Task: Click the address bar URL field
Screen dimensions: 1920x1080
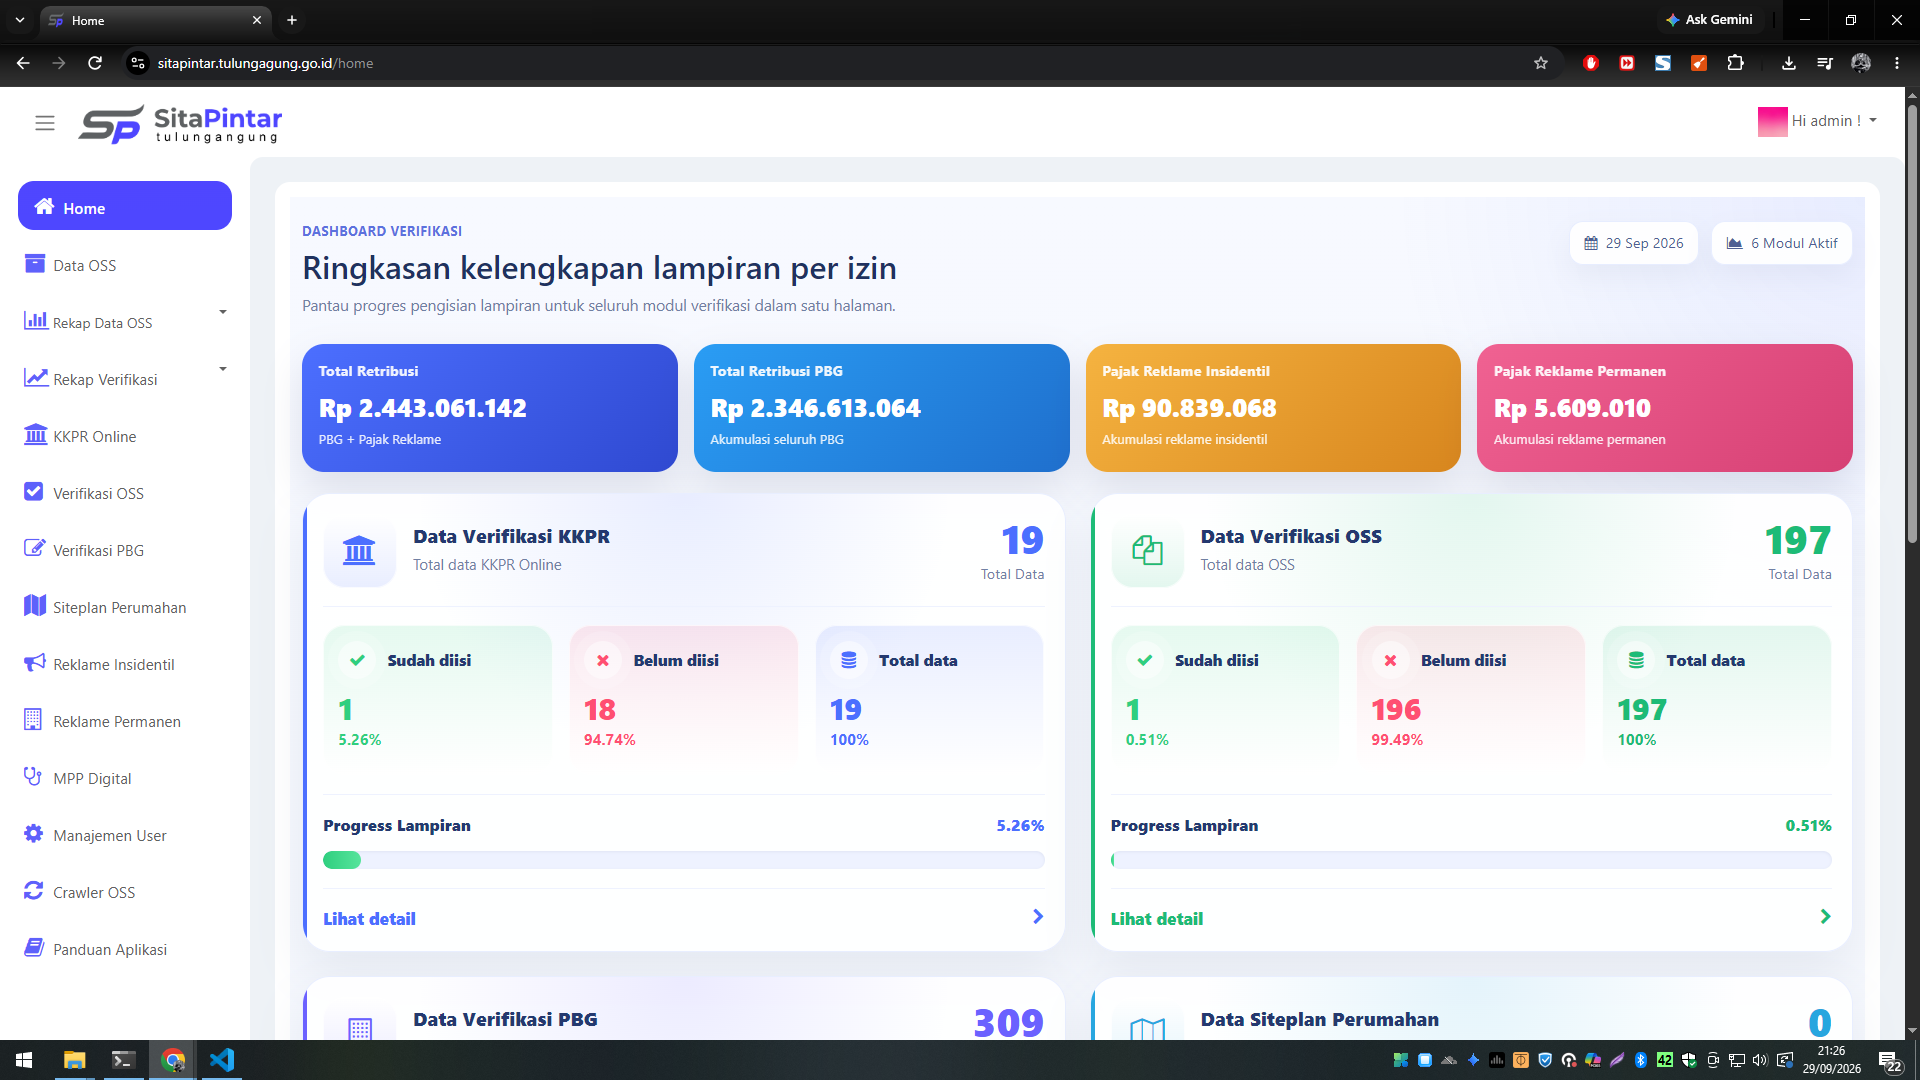Action: coord(840,63)
